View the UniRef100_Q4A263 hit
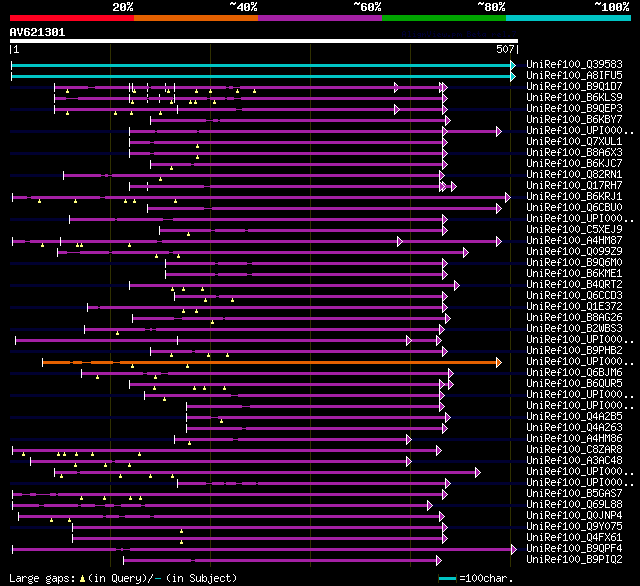 coord(574,428)
